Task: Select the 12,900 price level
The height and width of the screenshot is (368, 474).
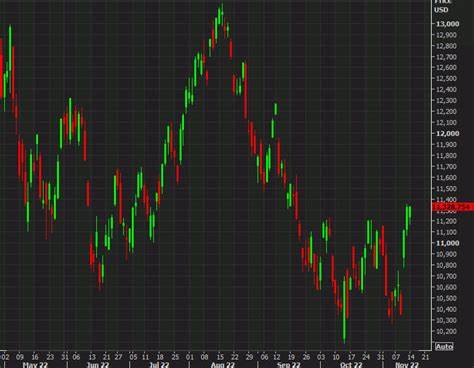Action: pyautogui.click(x=446, y=35)
